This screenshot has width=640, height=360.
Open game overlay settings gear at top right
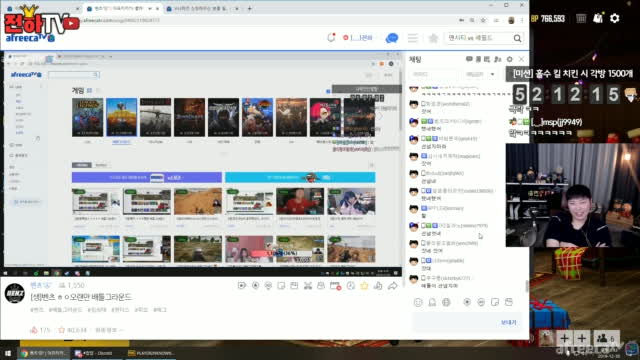click(x=615, y=18)
